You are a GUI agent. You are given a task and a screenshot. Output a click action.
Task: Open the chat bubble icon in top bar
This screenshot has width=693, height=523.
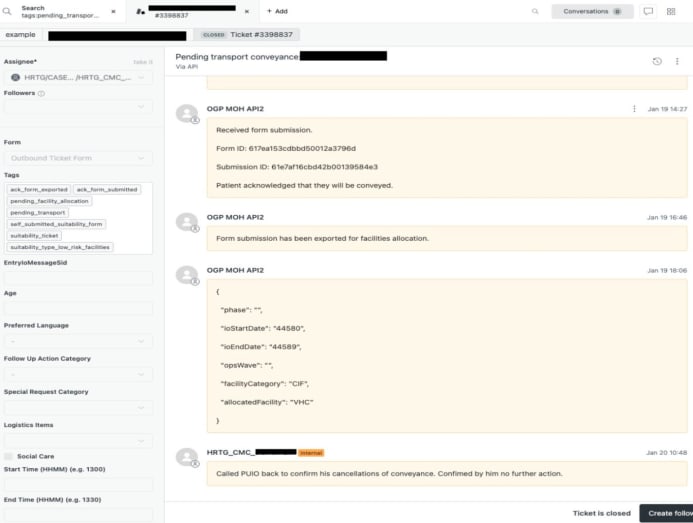pyautogui.click(x=648, y=11)
